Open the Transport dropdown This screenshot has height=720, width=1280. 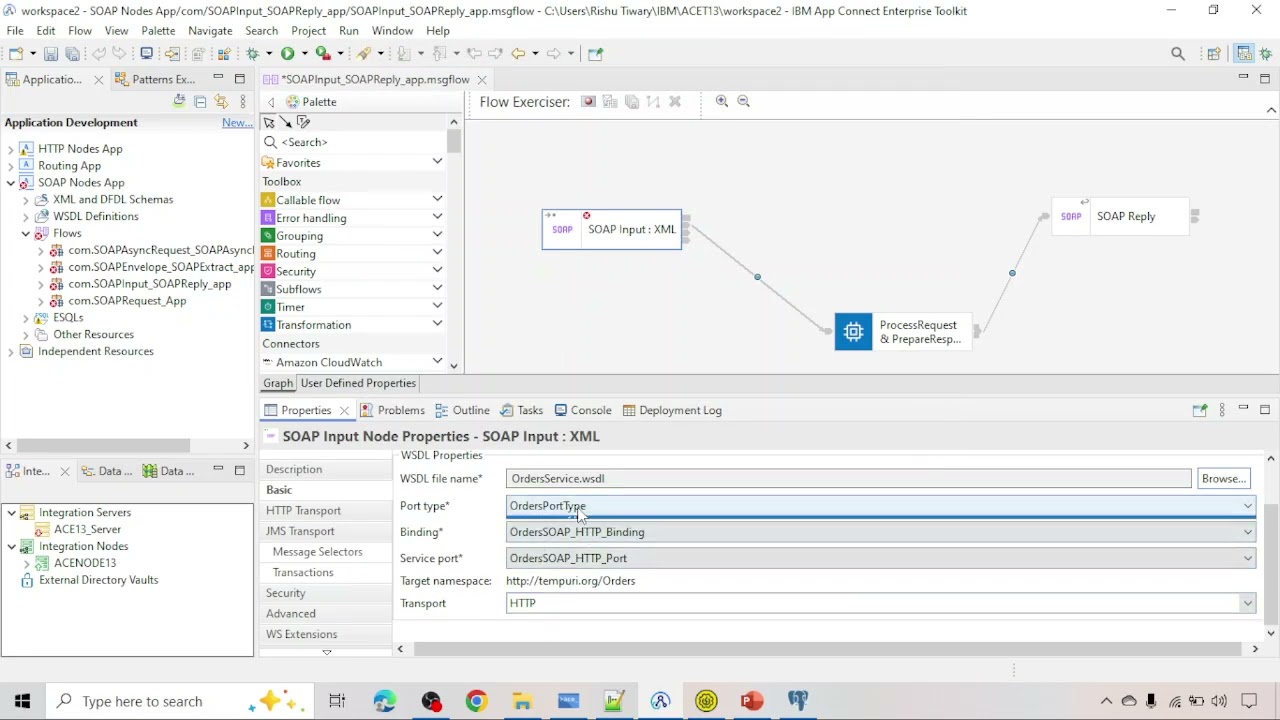(x=1247, y=603)
